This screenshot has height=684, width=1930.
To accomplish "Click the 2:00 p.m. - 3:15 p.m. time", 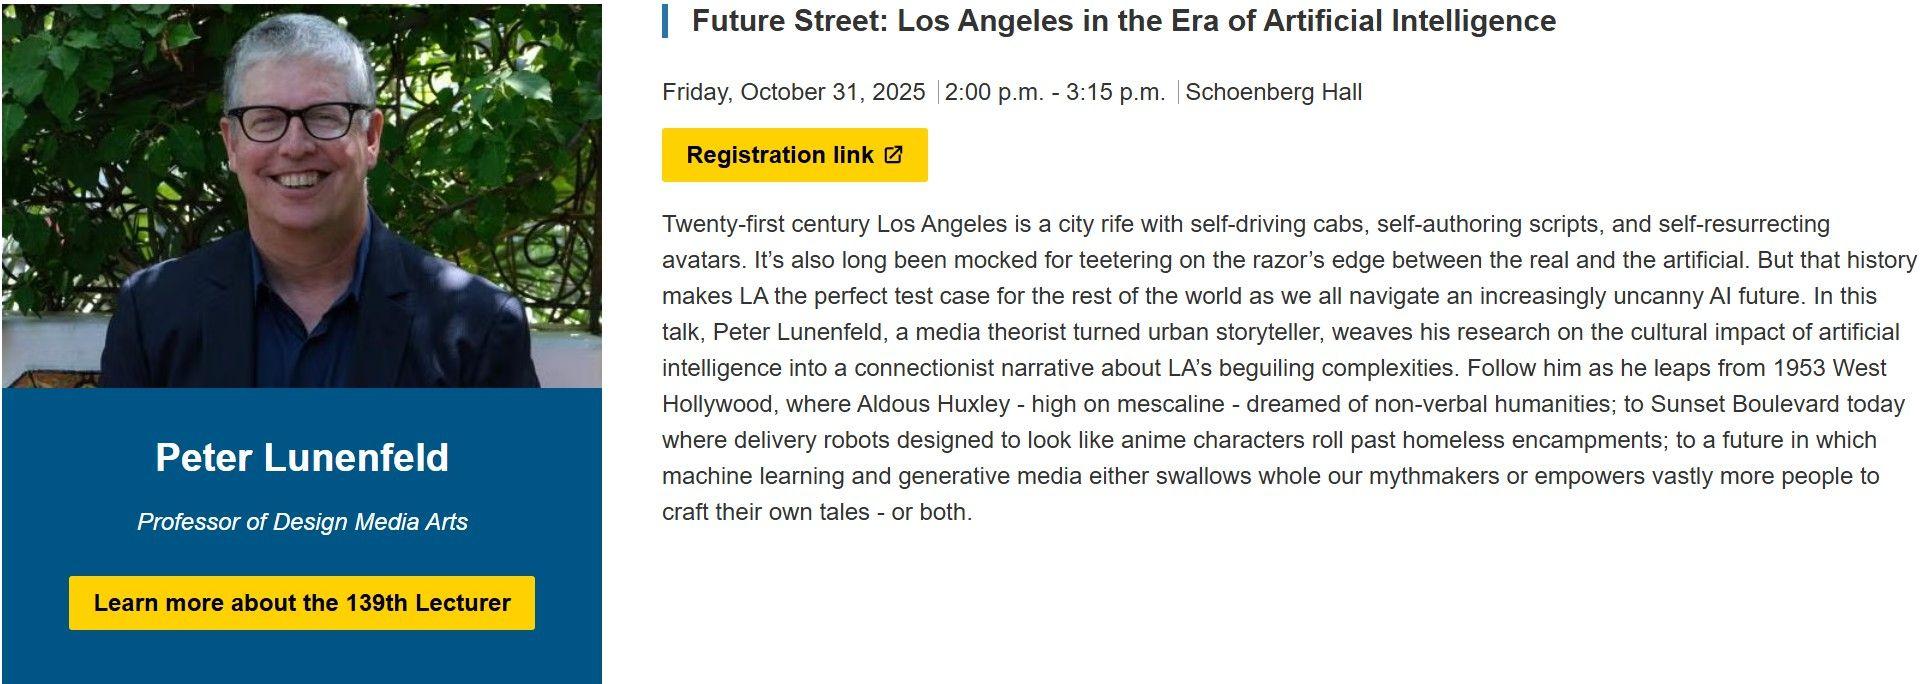I will click(x=1055, y=92).
